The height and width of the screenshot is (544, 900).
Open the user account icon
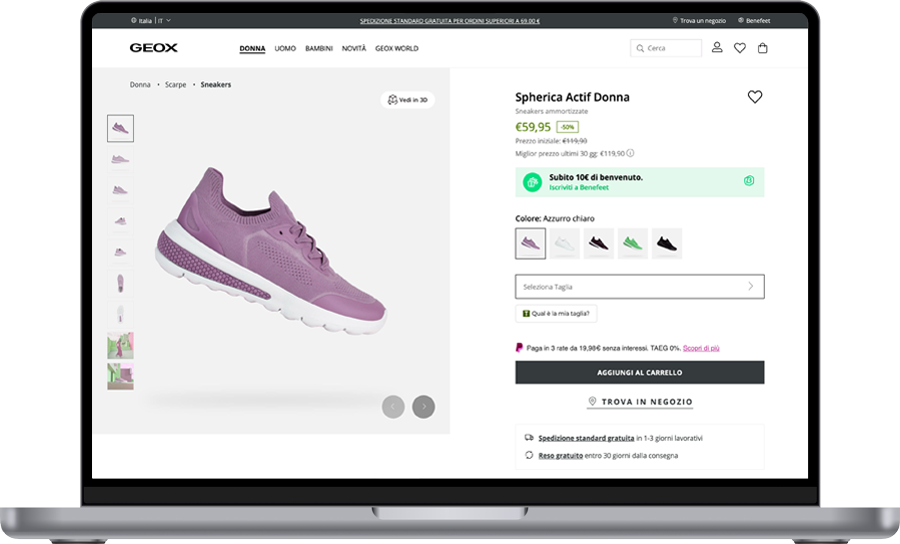click(x=717, y=48)
